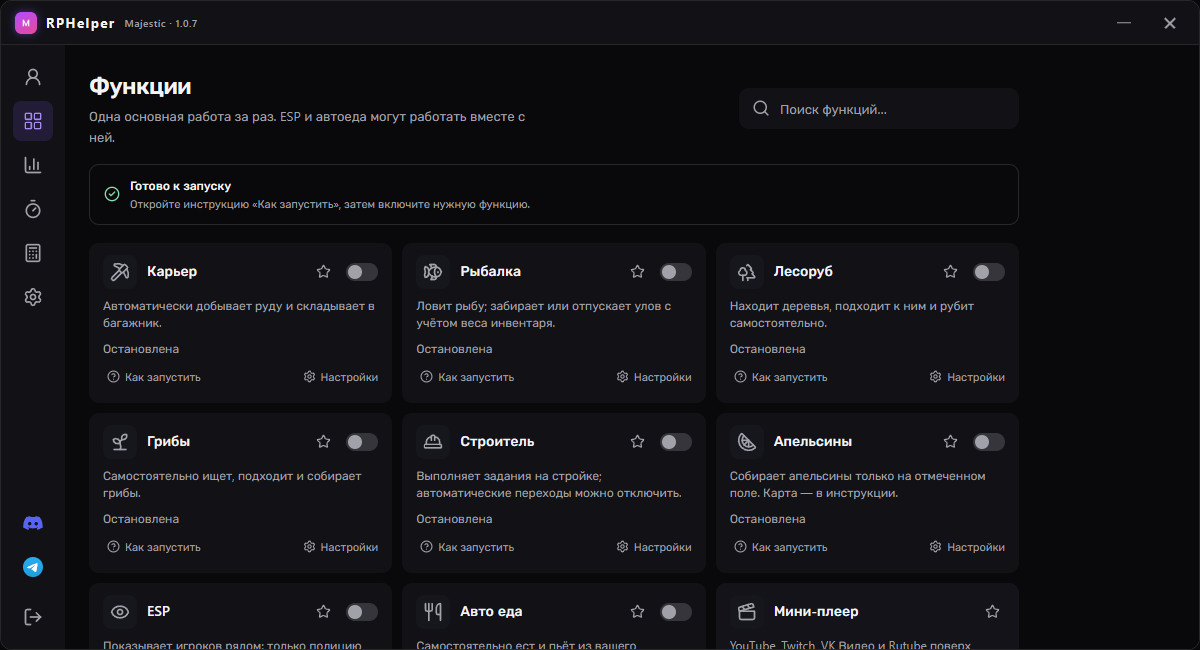Open Настройки for the Рыбалка card
This screenshot has width=1200, height=650.
(x=654, y=377)
